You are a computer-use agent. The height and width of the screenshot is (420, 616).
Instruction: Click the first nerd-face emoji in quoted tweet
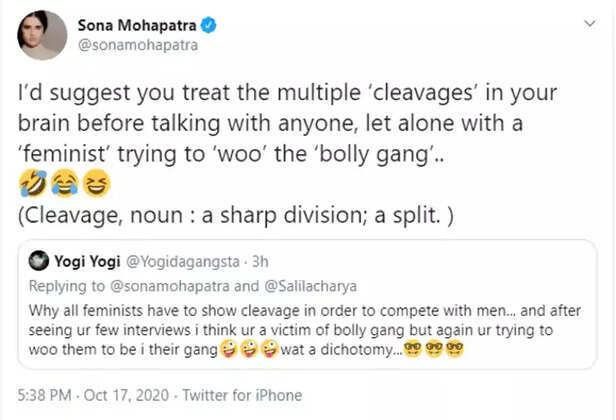(410, 351)
